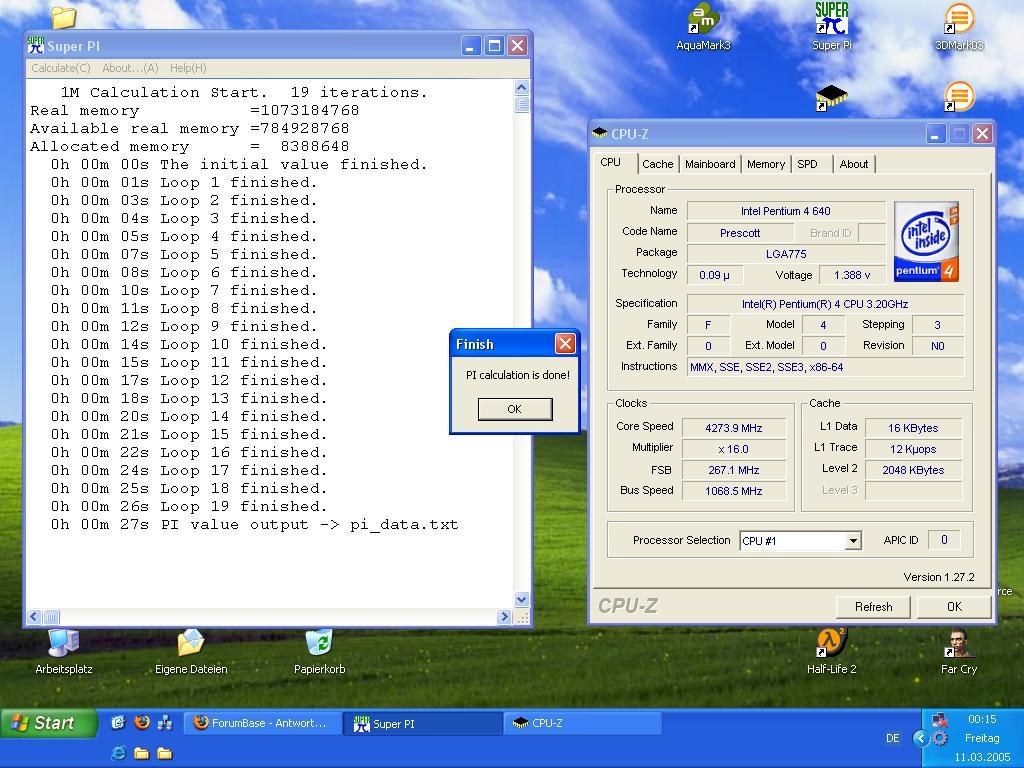
Task: Click the Super PI title bar icon
Action: [x=35, y=45]
